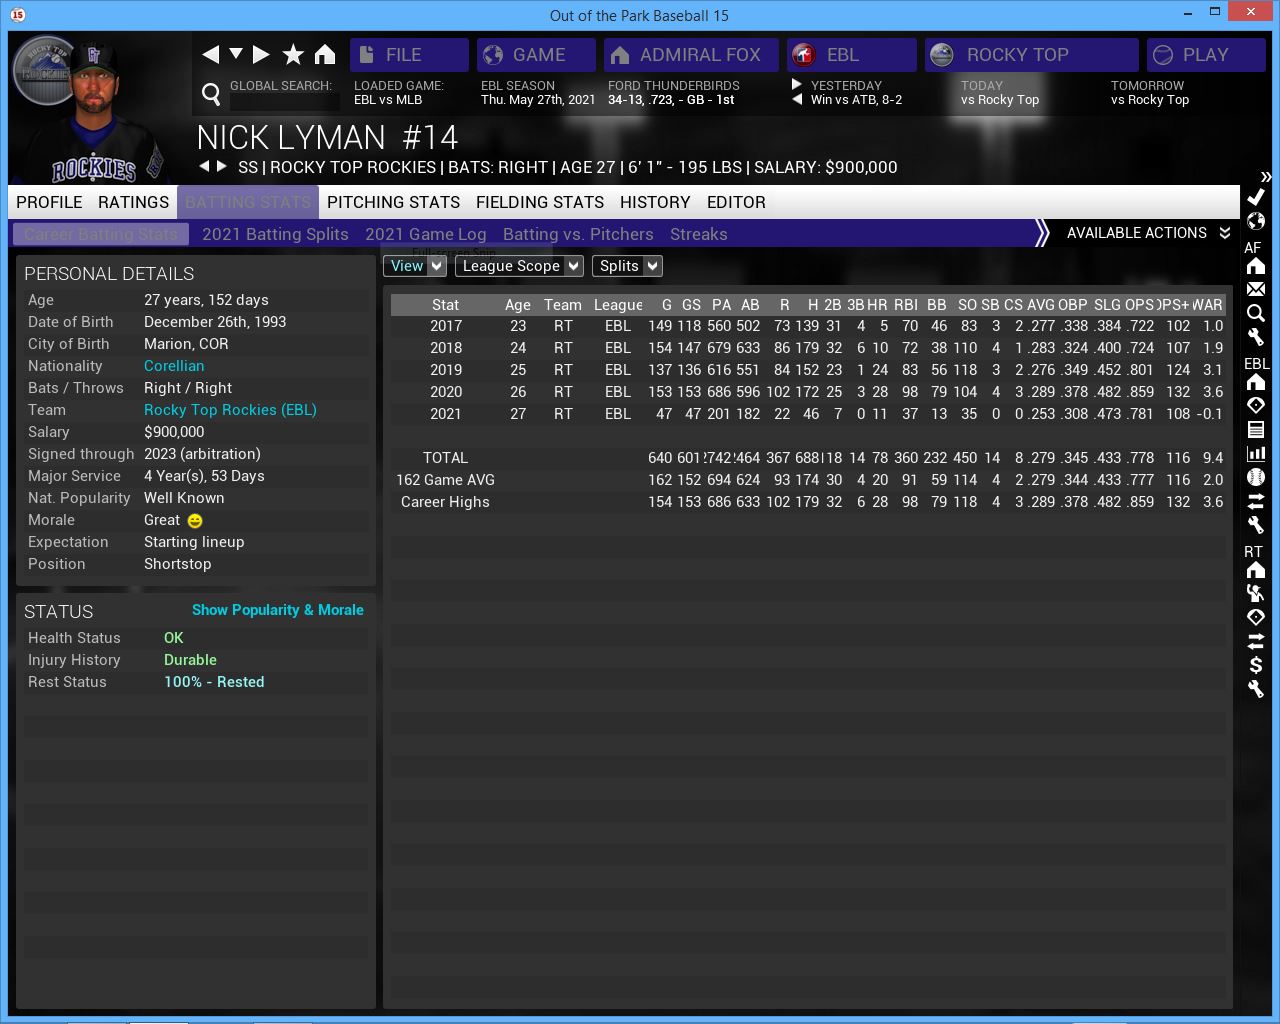Click the sidebar magnifier search icon
This screenshot has width=1280, height=1024.
pos(1256,313)
